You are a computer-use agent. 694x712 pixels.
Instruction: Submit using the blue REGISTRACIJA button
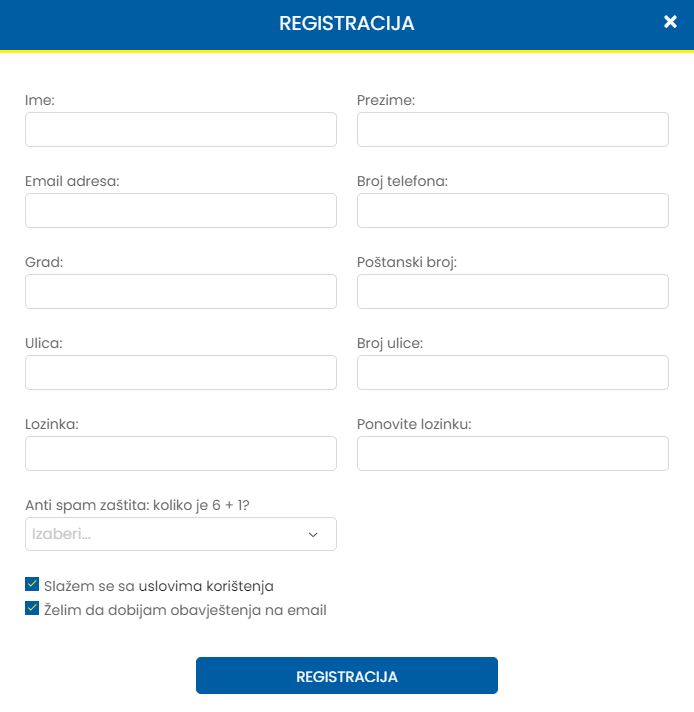pyautogui.click(x=347, y=676)
